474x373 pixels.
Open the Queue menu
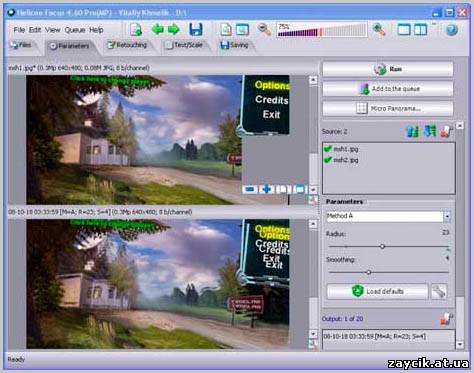tap(75, 30)
